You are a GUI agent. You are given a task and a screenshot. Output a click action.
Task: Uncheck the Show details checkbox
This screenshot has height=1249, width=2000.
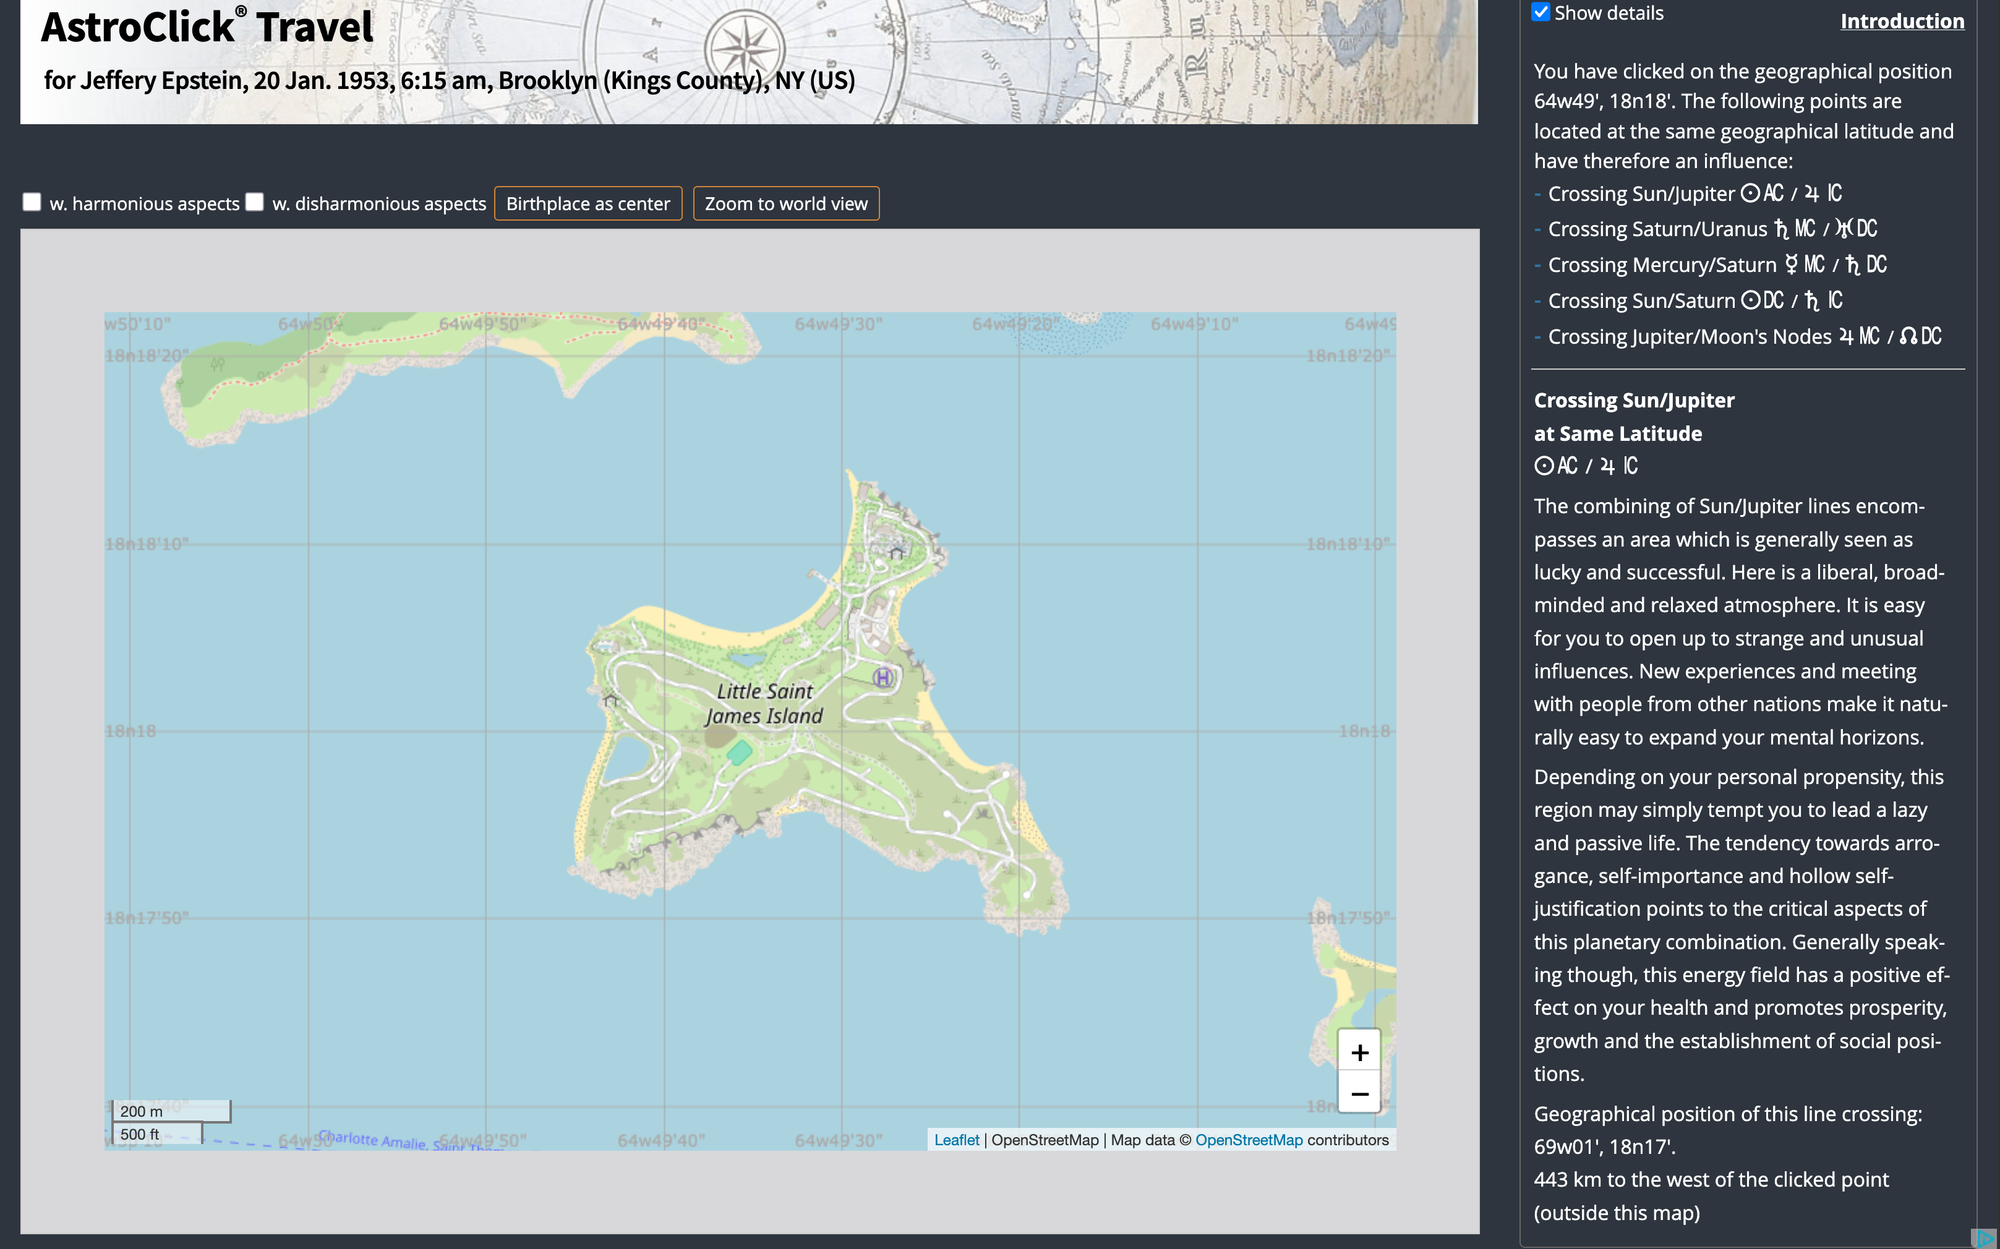pos(1541,12)
